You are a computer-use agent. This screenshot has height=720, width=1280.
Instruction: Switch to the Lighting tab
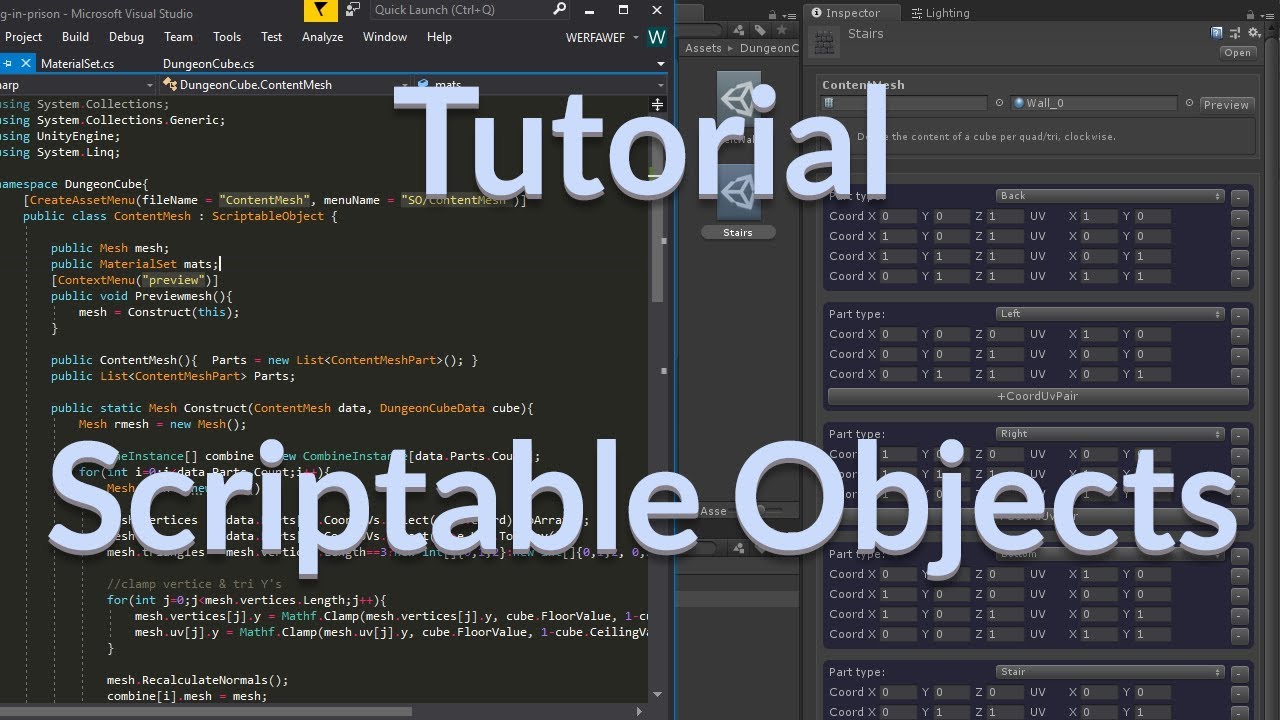939,13
